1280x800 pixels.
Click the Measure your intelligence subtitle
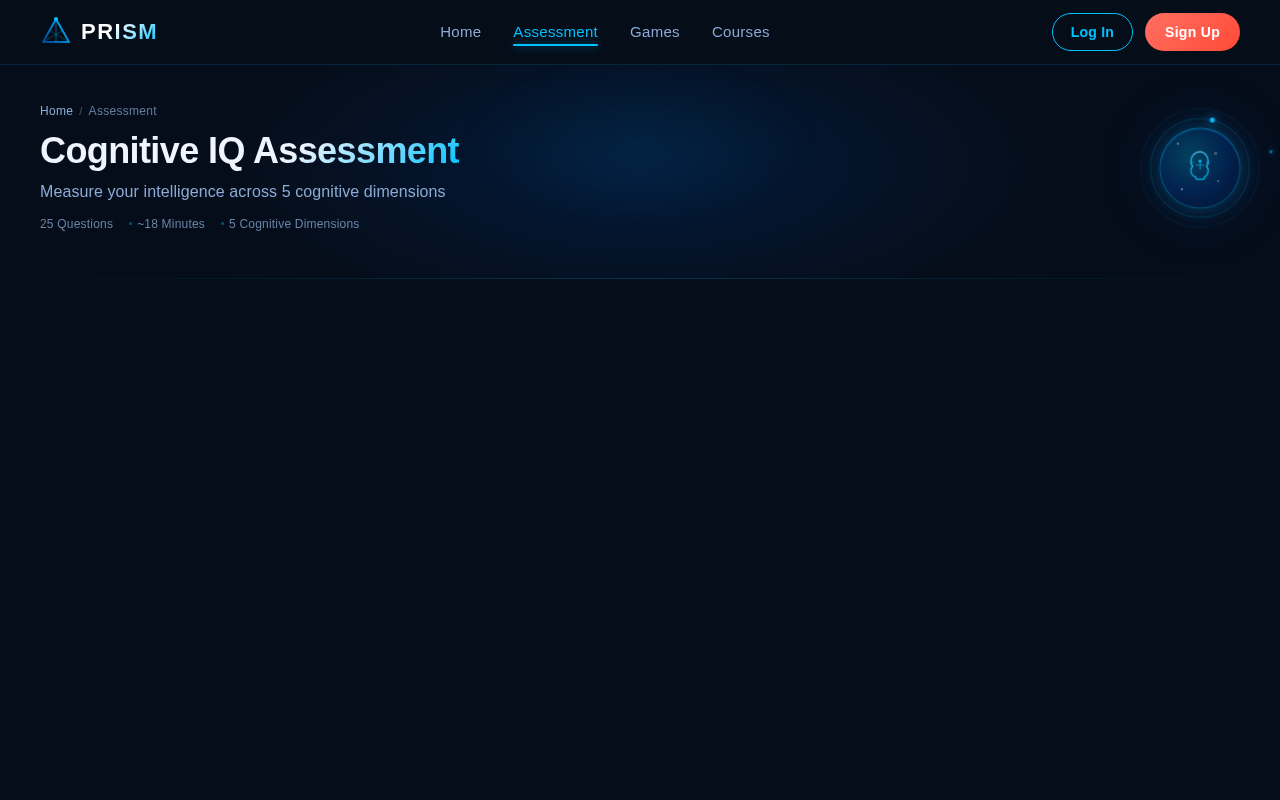(242, 191)
